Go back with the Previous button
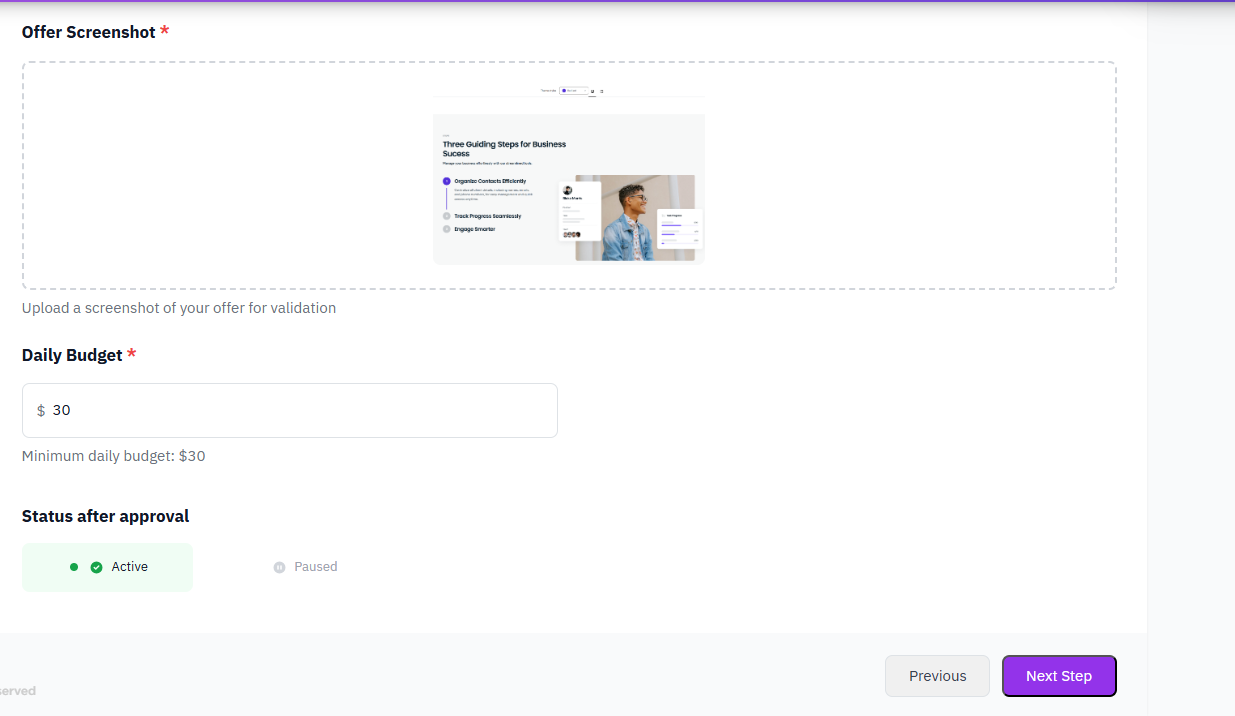Viewport: 1235px width, 716px height. point(937,676)
